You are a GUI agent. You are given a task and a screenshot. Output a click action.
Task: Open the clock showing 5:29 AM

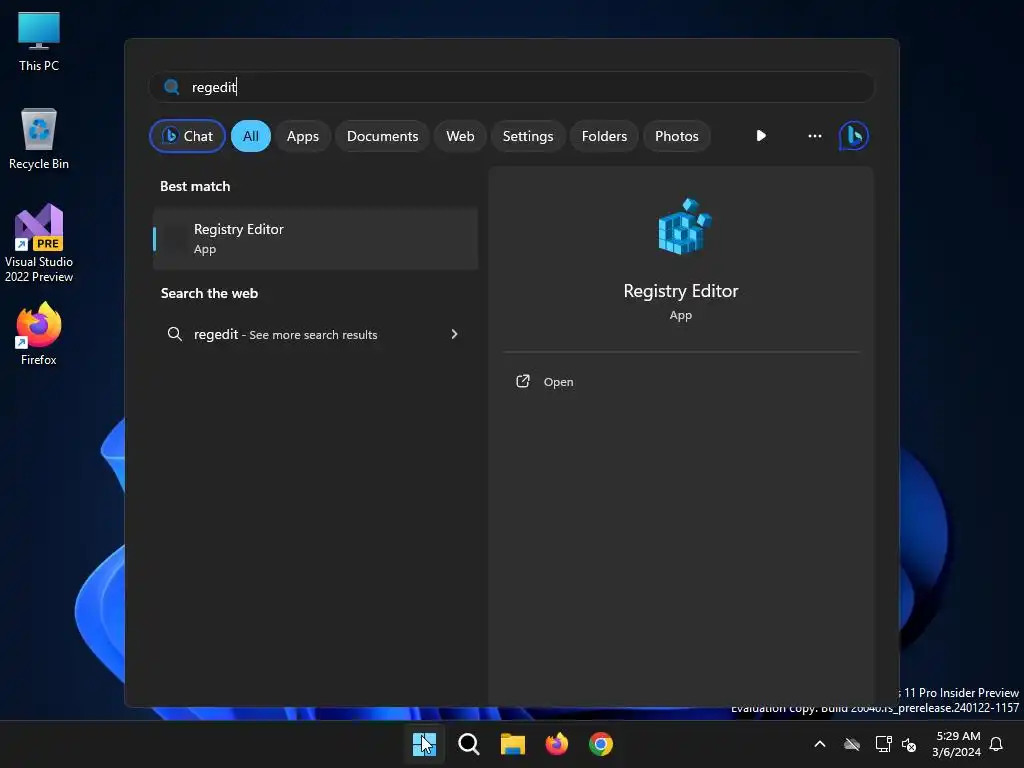(x=956, y=744)
